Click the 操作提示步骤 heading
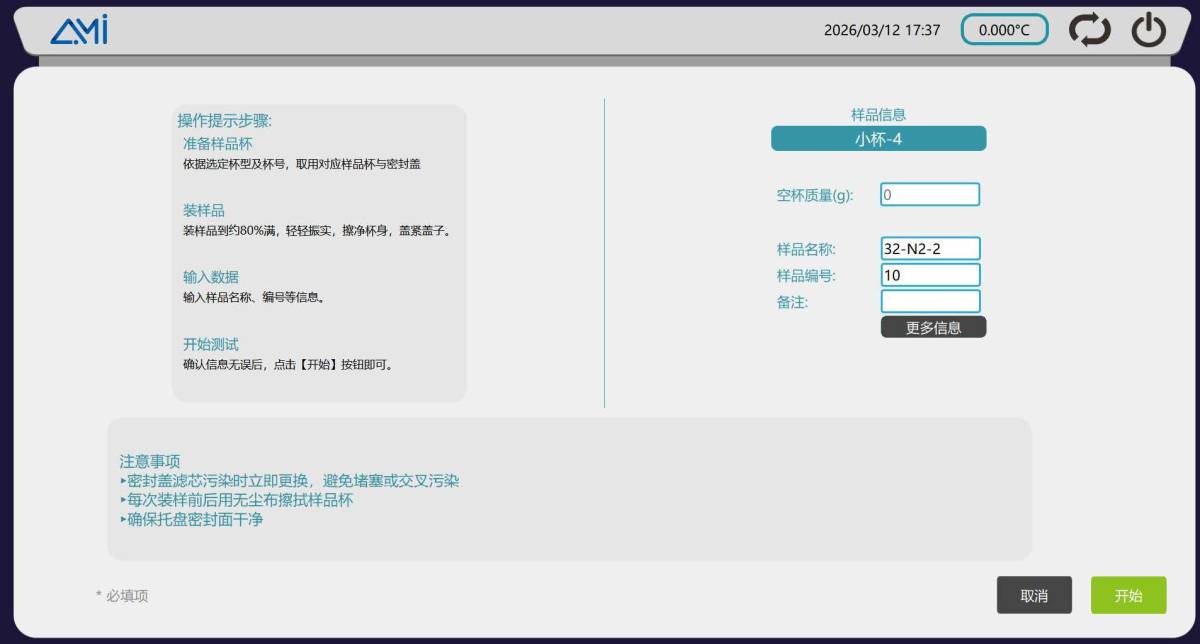The width and height of the screenshot is (1200, 644). pyautogui.click(x=225, y=121)
